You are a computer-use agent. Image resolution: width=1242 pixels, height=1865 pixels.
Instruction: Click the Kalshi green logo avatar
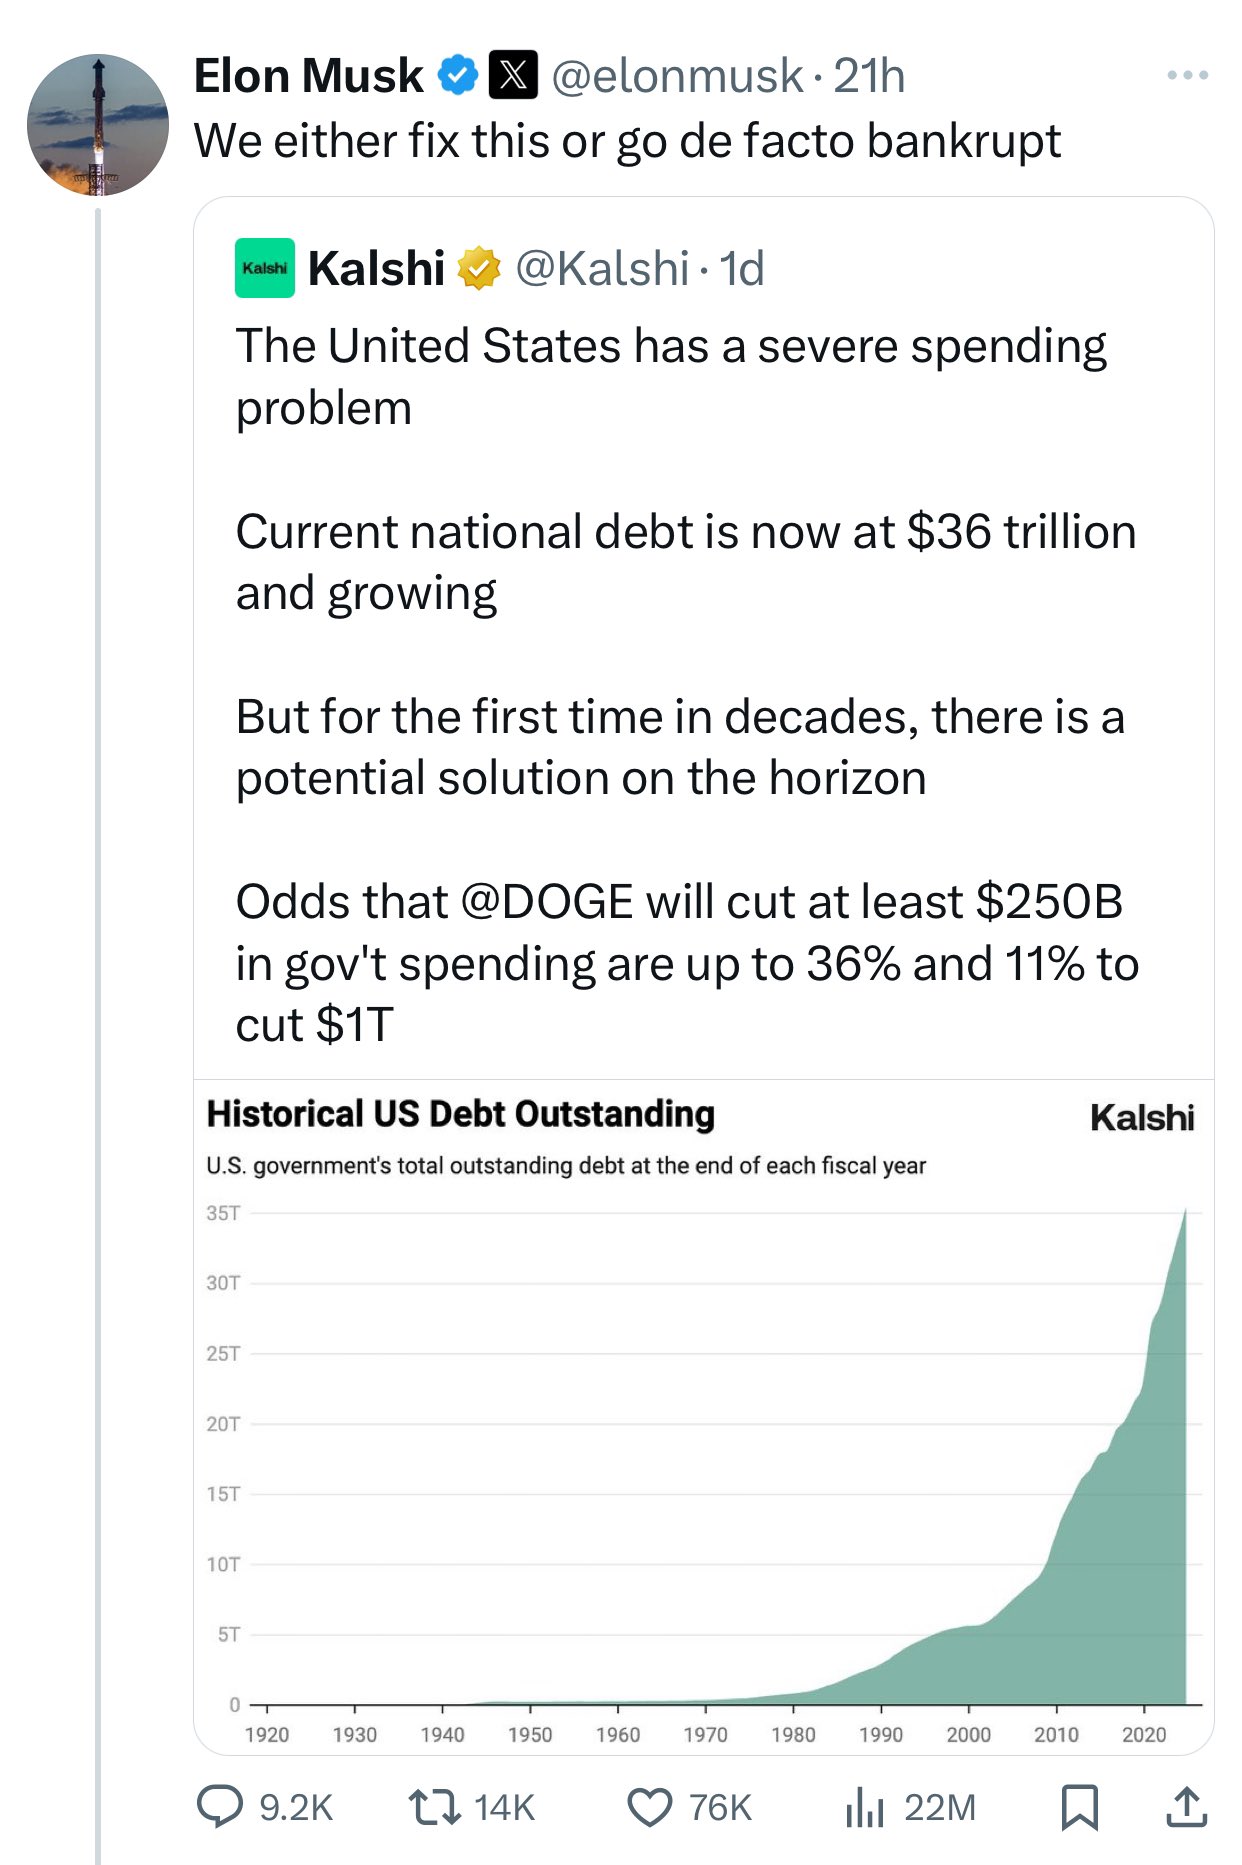264,268
